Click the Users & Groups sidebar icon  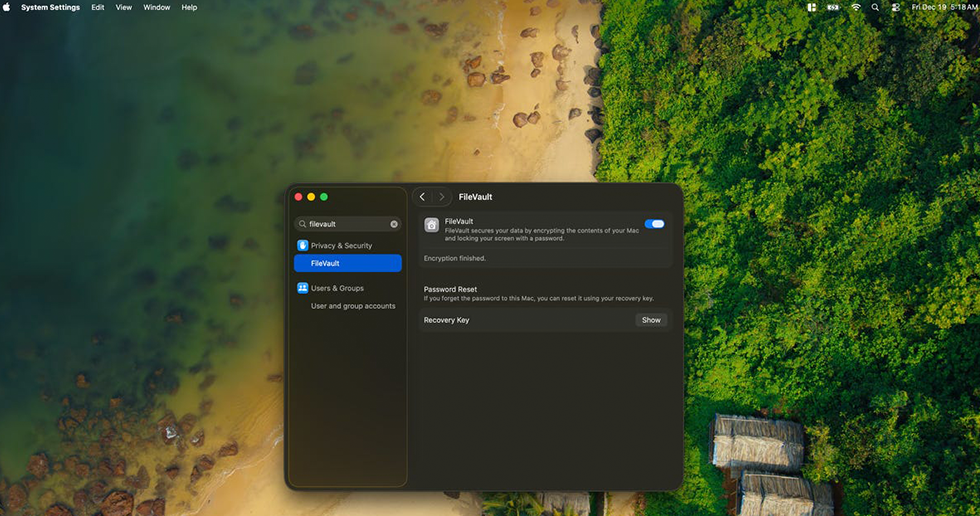302,288
